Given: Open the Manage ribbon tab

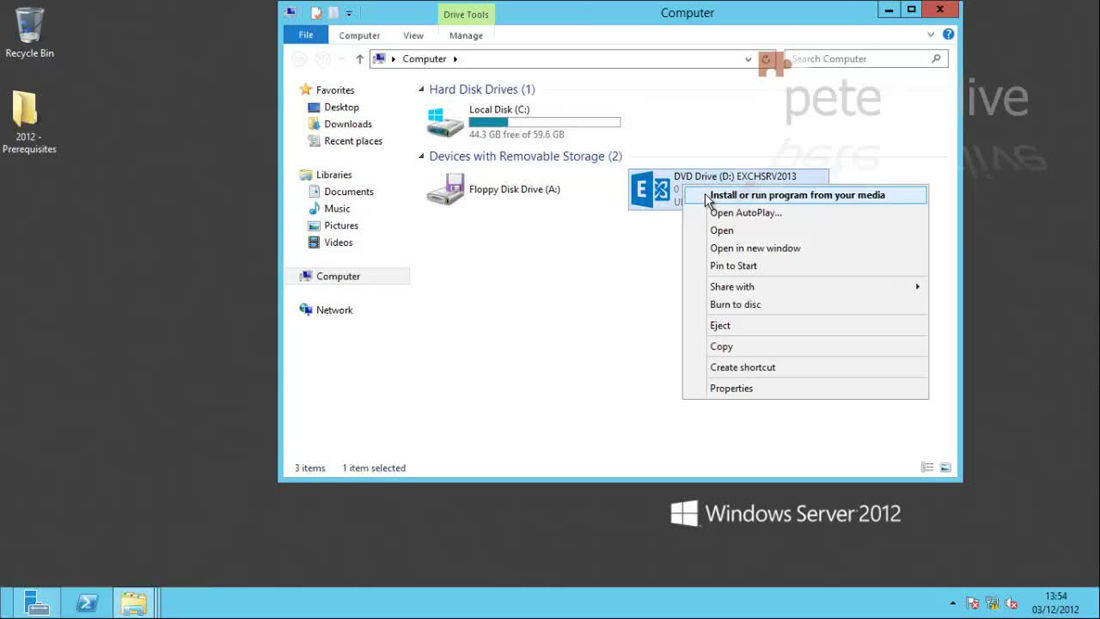Looking at the screenshot, I should pos(466,35).
